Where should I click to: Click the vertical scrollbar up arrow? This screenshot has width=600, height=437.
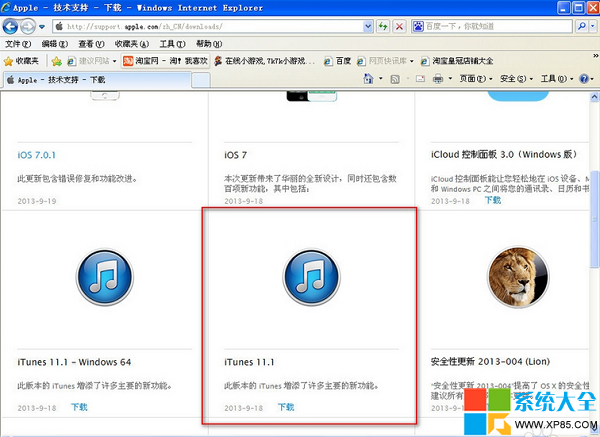coord(595,96)
